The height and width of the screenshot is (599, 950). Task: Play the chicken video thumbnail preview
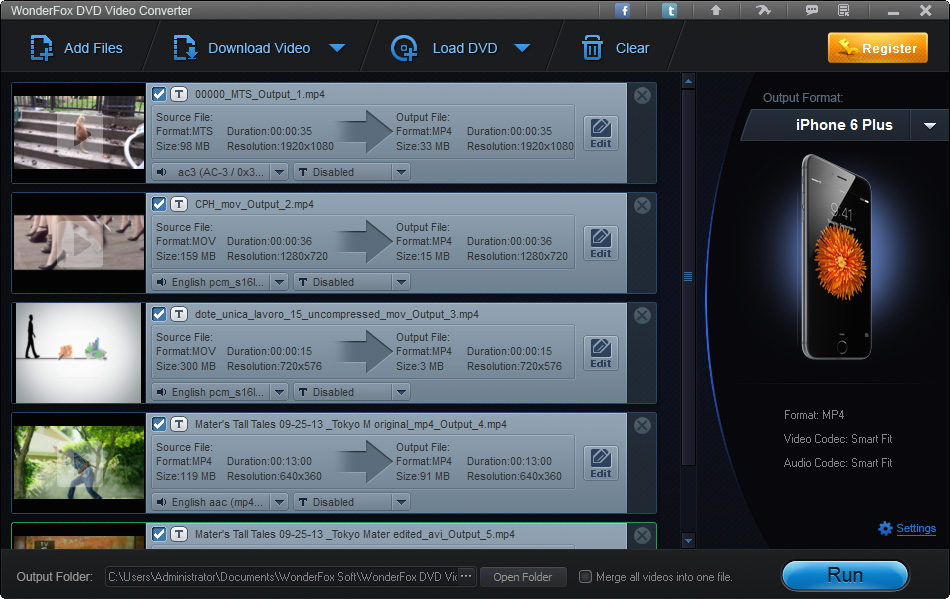(79, 133)
